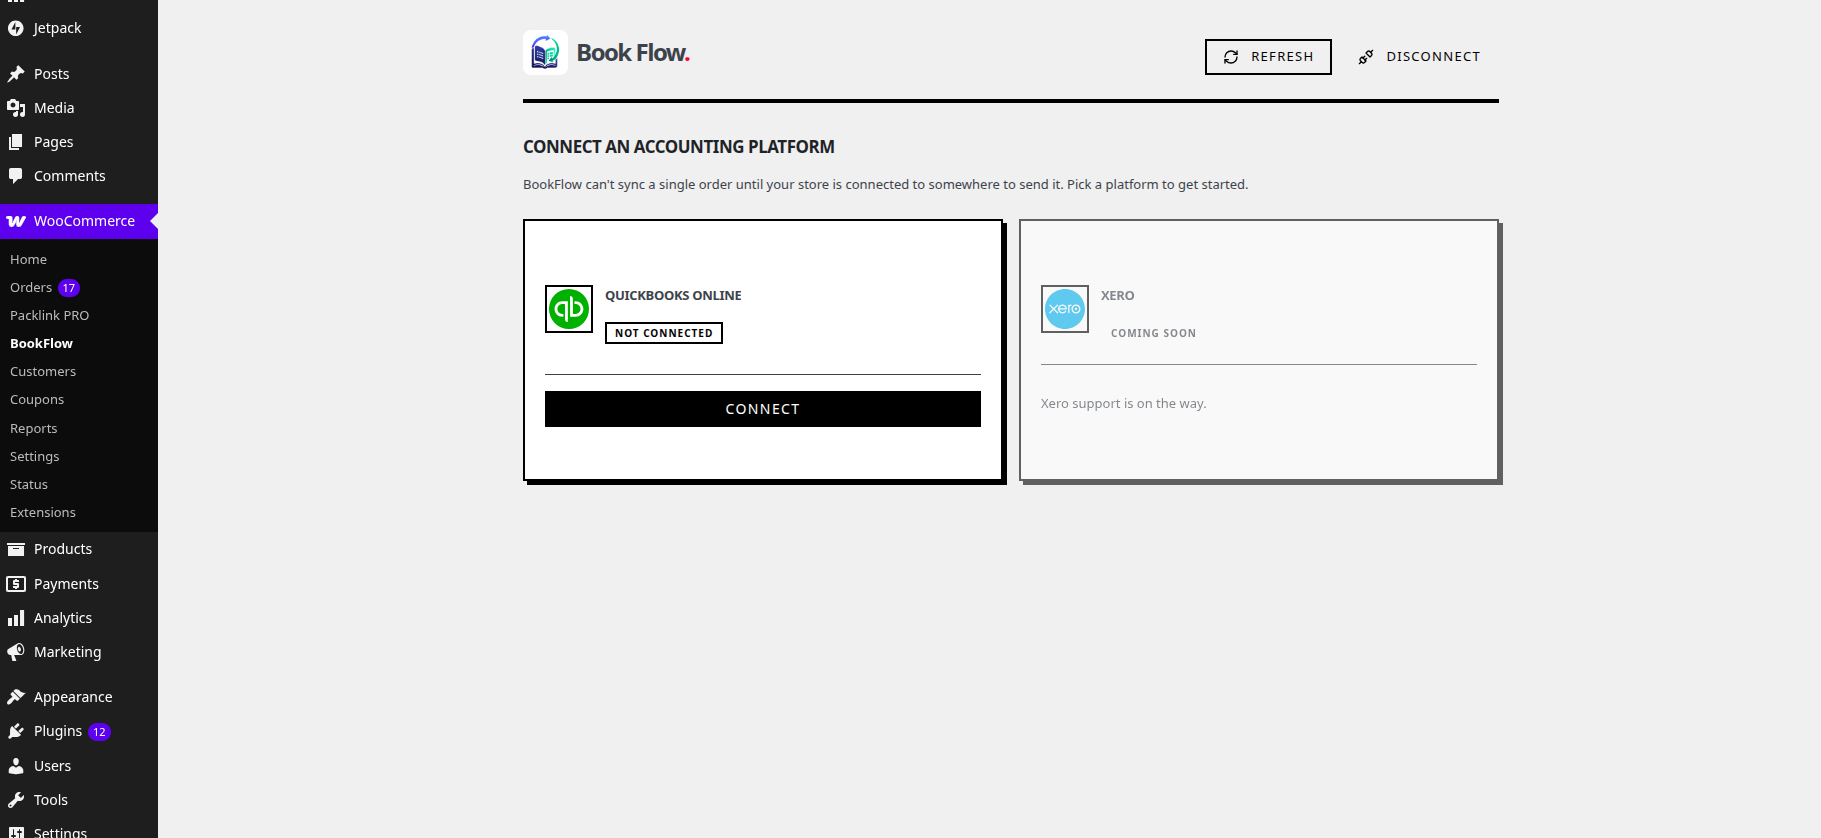
Task: Click the Plugins plug icon
Action: coord(16,731)
